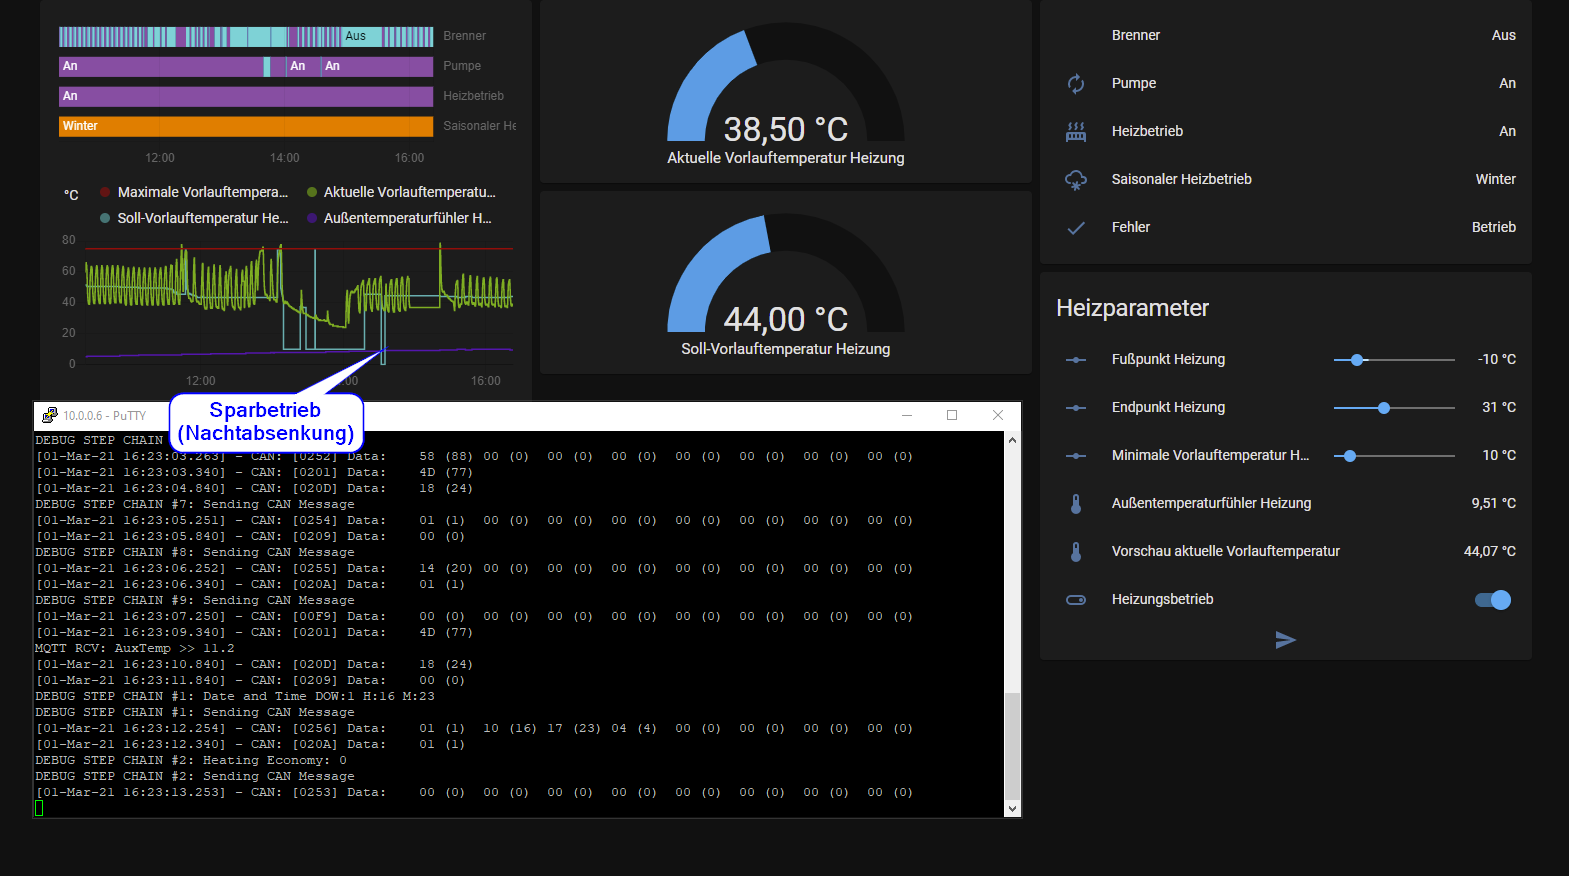This screenshot has height=876, width=1569.
Task: Click the temperature line chart
Action: click(x=300, y=302)
